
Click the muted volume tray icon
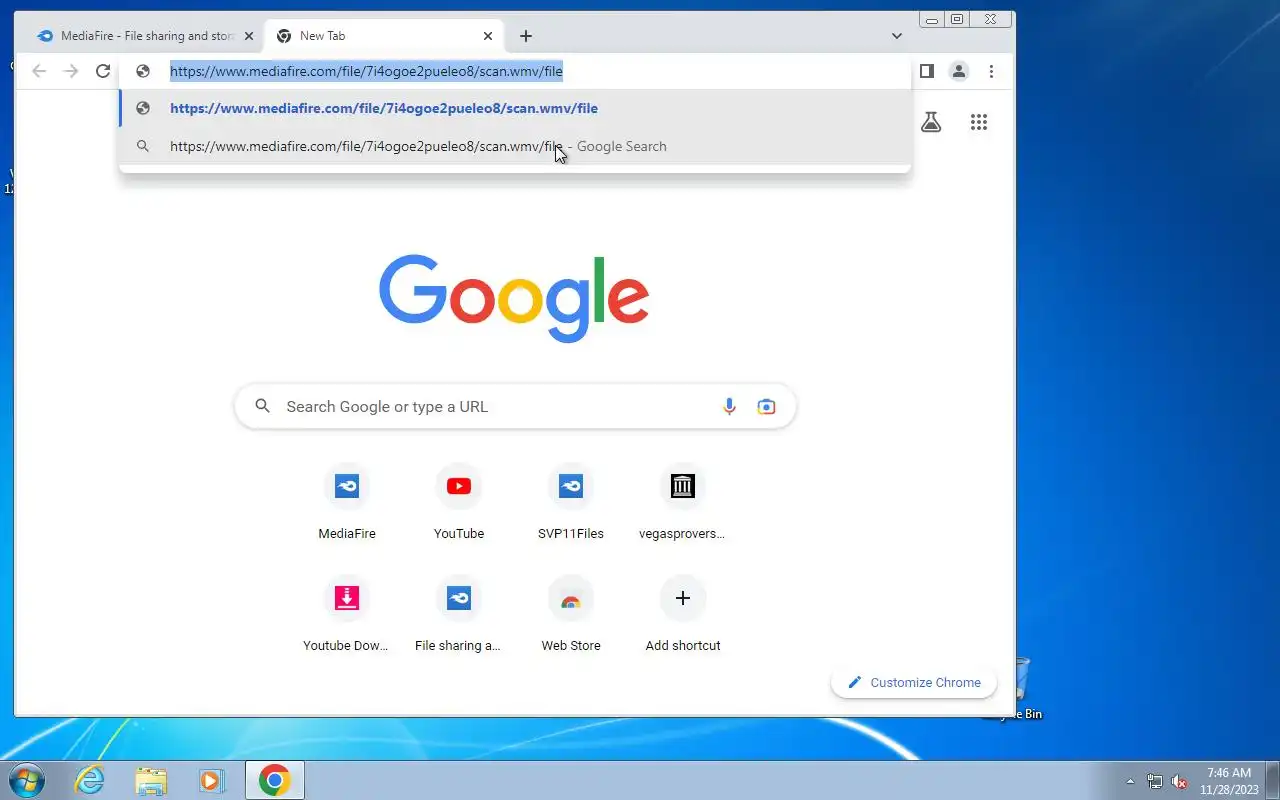tap(1179, 781)
